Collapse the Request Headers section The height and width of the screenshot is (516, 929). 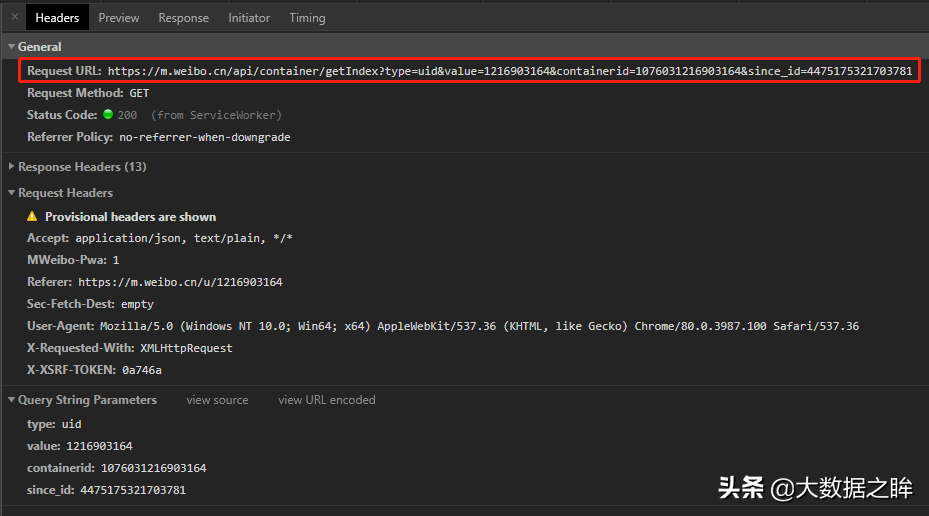tap(11, 193)
